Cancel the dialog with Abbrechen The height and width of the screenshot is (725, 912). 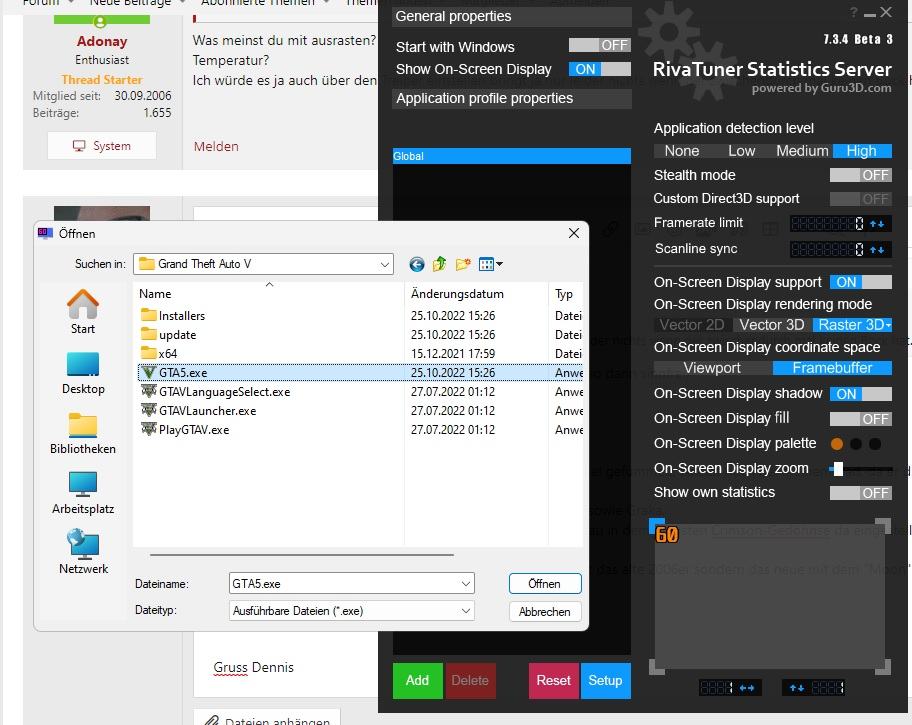pos(545,612)
